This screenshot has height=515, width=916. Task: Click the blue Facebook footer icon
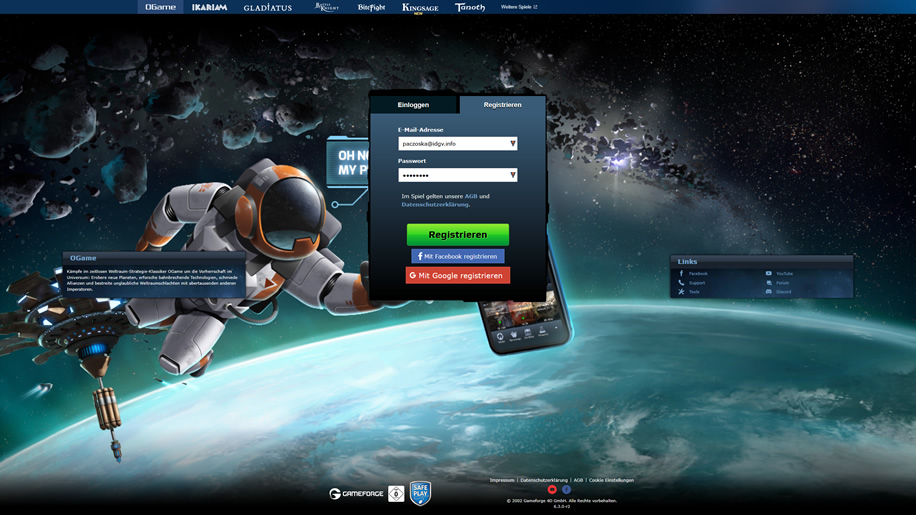point(567,489)
